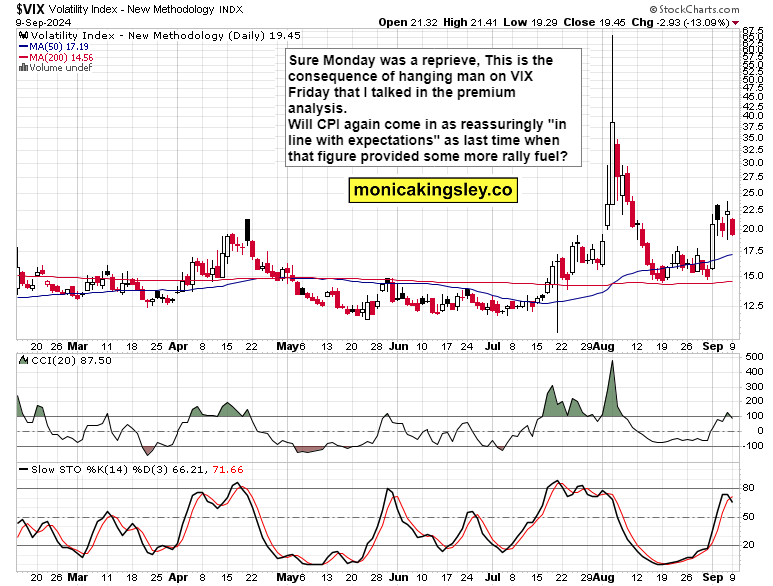Select the Aug label on price chart axis
Viewport: 773px width, 586px height.
coord(604,346)
